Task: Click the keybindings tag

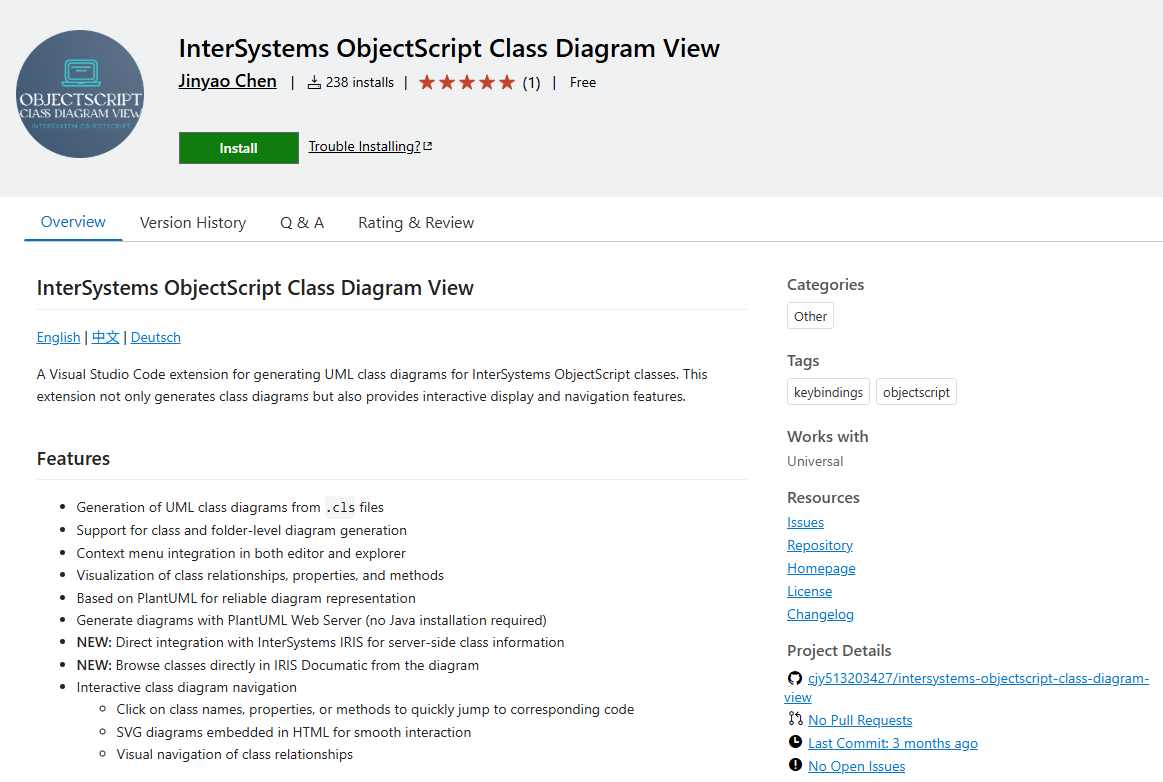Action: (x=828, y=392)
